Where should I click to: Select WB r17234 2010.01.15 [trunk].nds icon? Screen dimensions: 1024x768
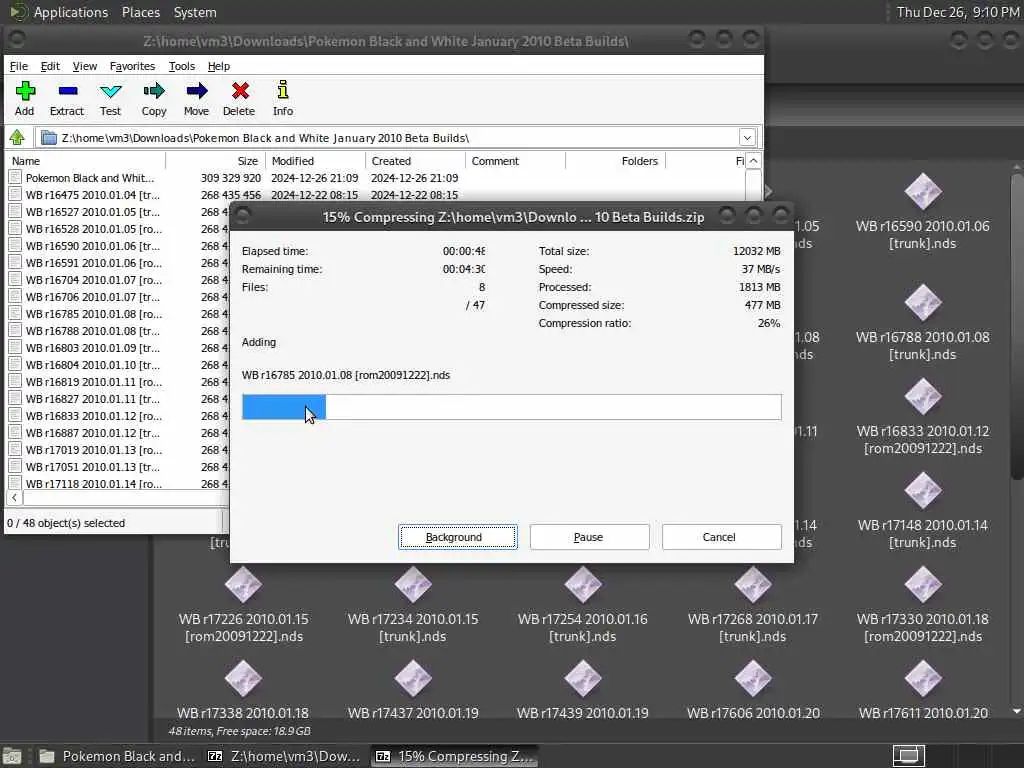[x=413, y=585]
